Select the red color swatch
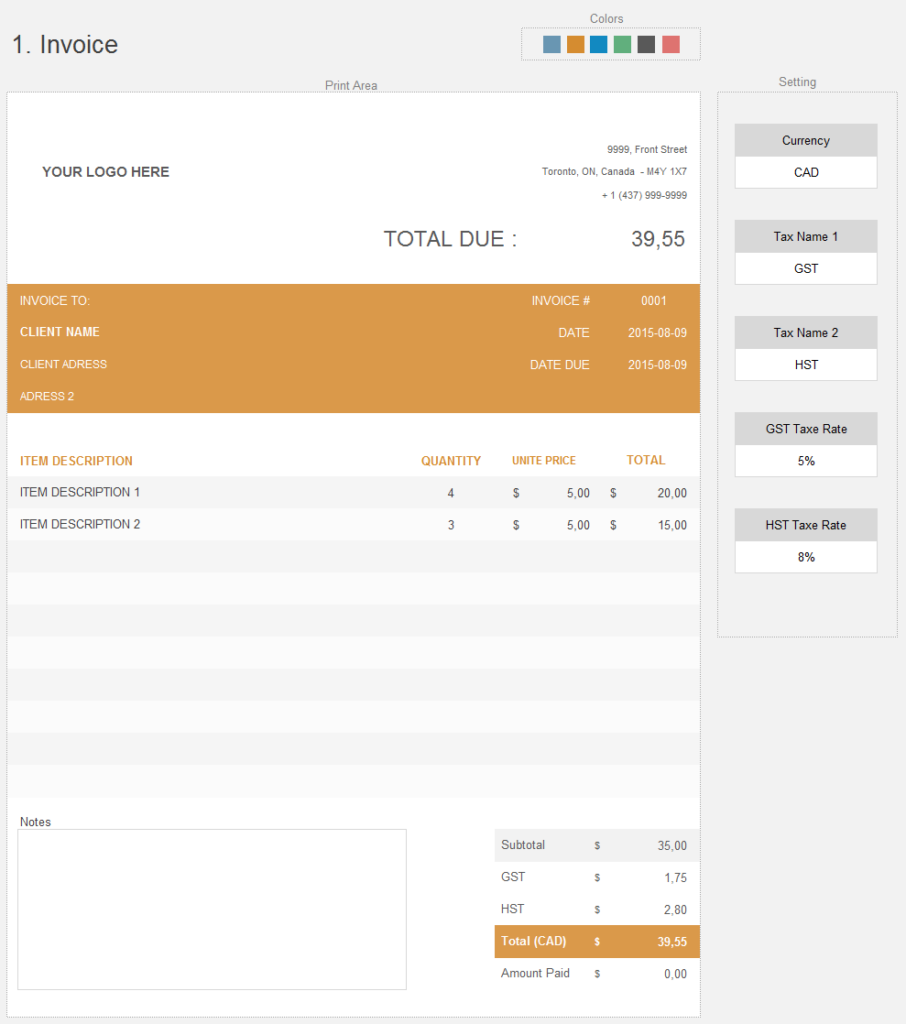Screen dimensions: 906x1024 point(672,44)
